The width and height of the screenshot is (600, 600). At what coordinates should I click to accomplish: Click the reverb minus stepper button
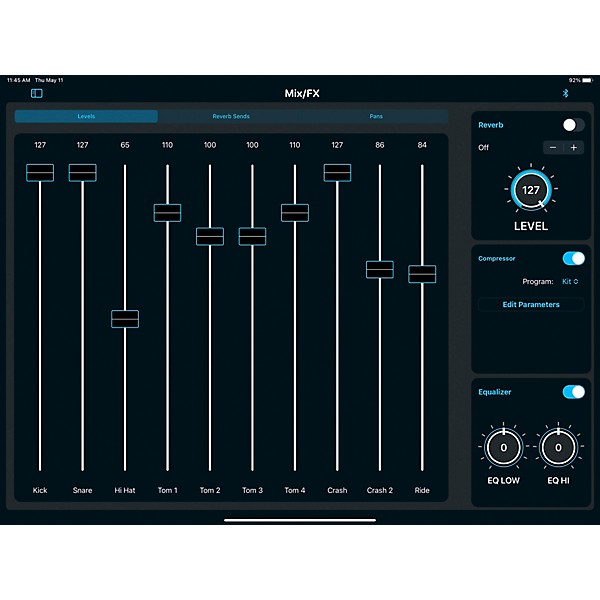point(552,147)
